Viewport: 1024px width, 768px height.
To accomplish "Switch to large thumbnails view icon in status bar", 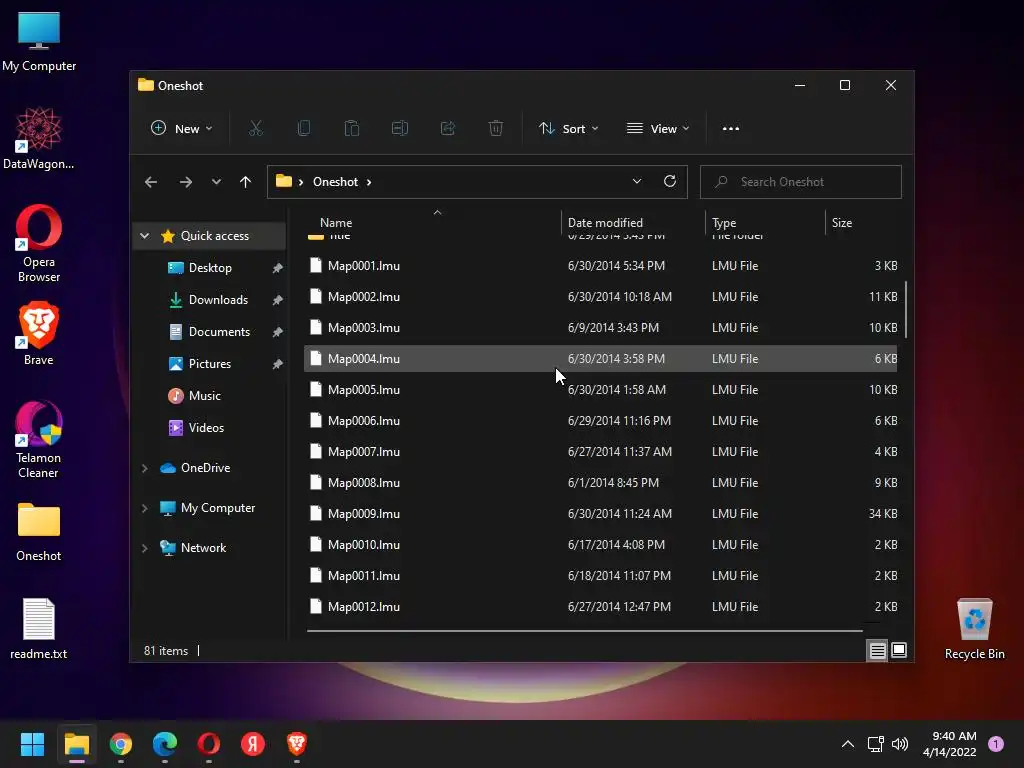I will pos(899,650).
